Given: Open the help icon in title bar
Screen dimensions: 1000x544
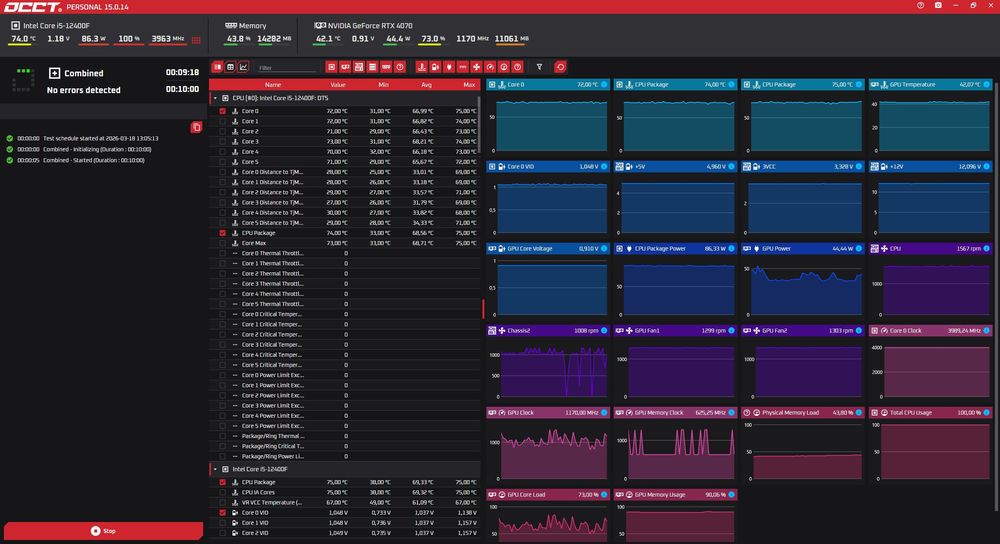Looking at the screenshot, I should click(x=920, y=6).
